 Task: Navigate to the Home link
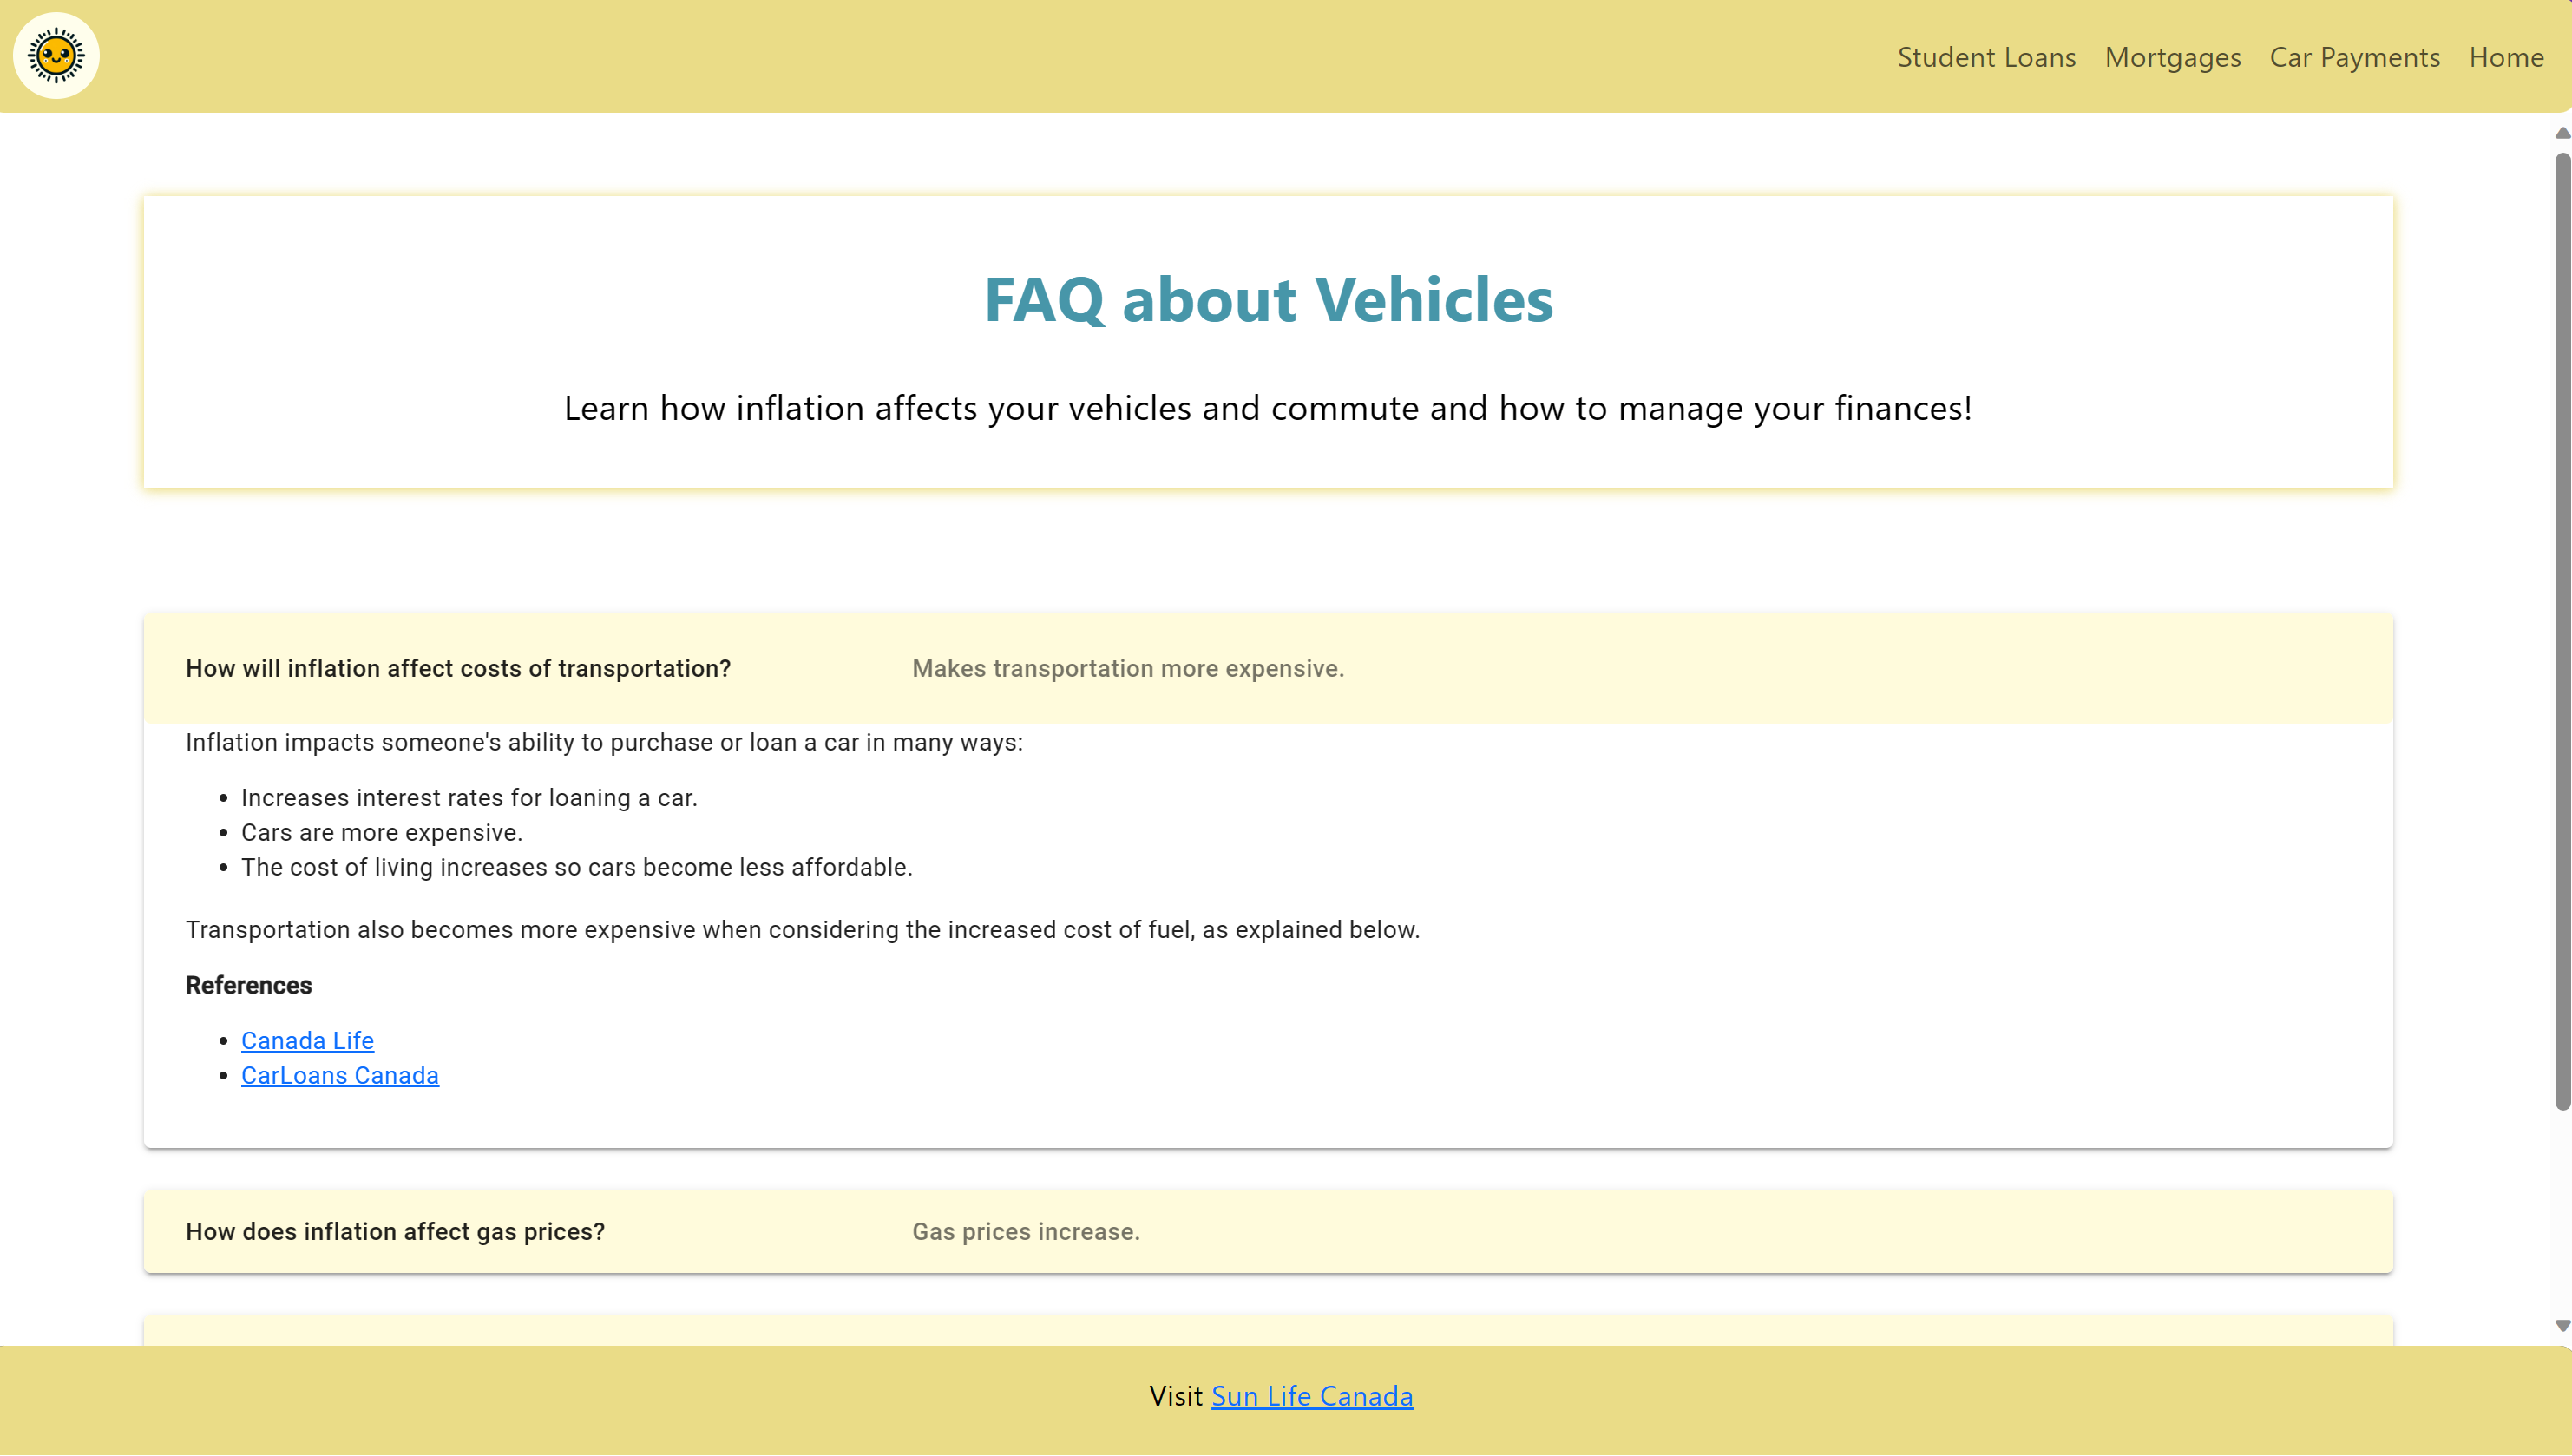tap(2505, 58)
